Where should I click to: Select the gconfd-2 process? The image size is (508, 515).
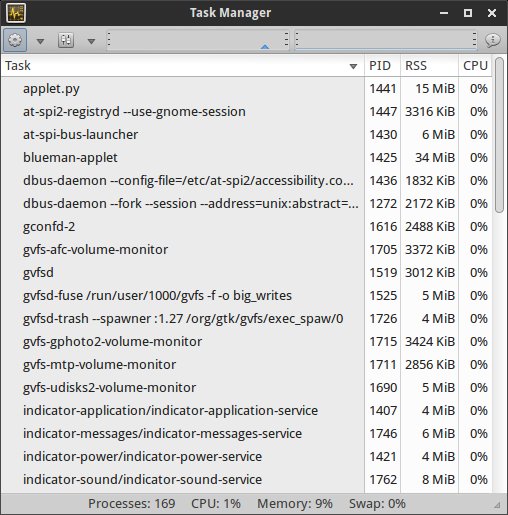(x=247, y=227)
